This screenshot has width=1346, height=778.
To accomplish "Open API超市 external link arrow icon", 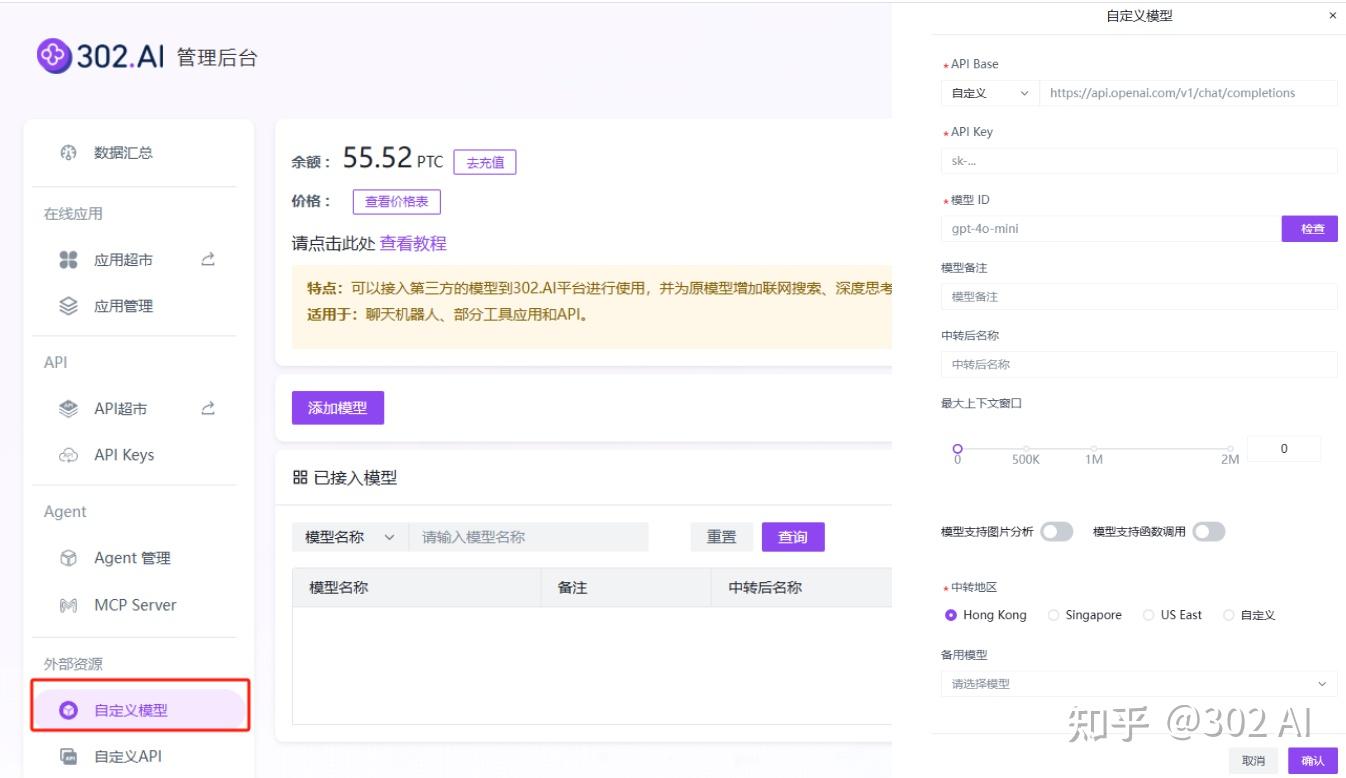I will point(208,408).
